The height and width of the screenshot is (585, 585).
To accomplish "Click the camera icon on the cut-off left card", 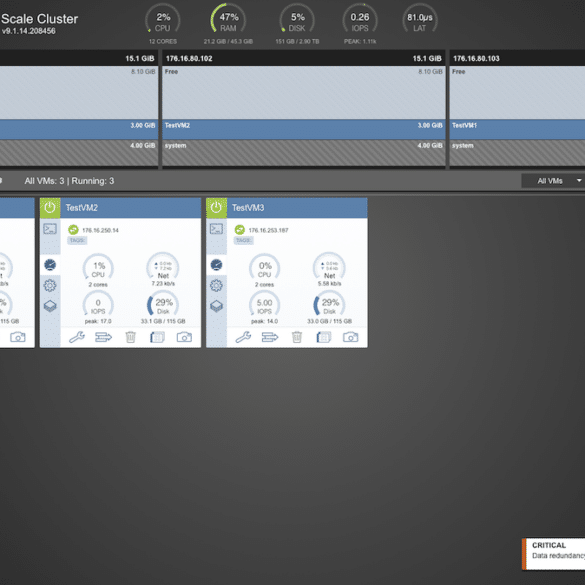I will click(18, 337).
